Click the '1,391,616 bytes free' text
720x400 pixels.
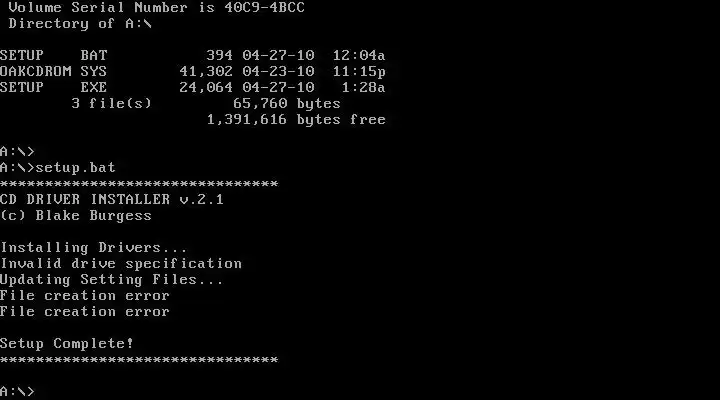(296, 120)
